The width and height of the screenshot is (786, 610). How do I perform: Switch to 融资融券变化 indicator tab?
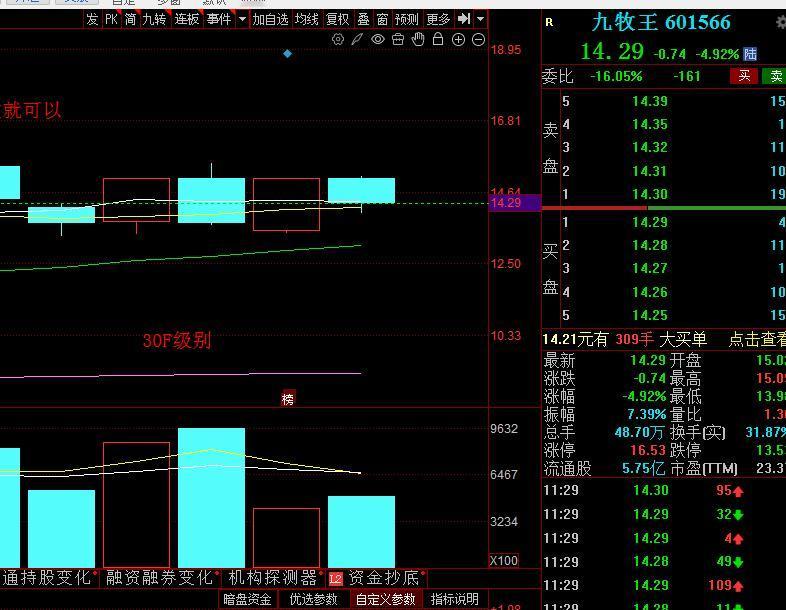(x=159, y=578)
